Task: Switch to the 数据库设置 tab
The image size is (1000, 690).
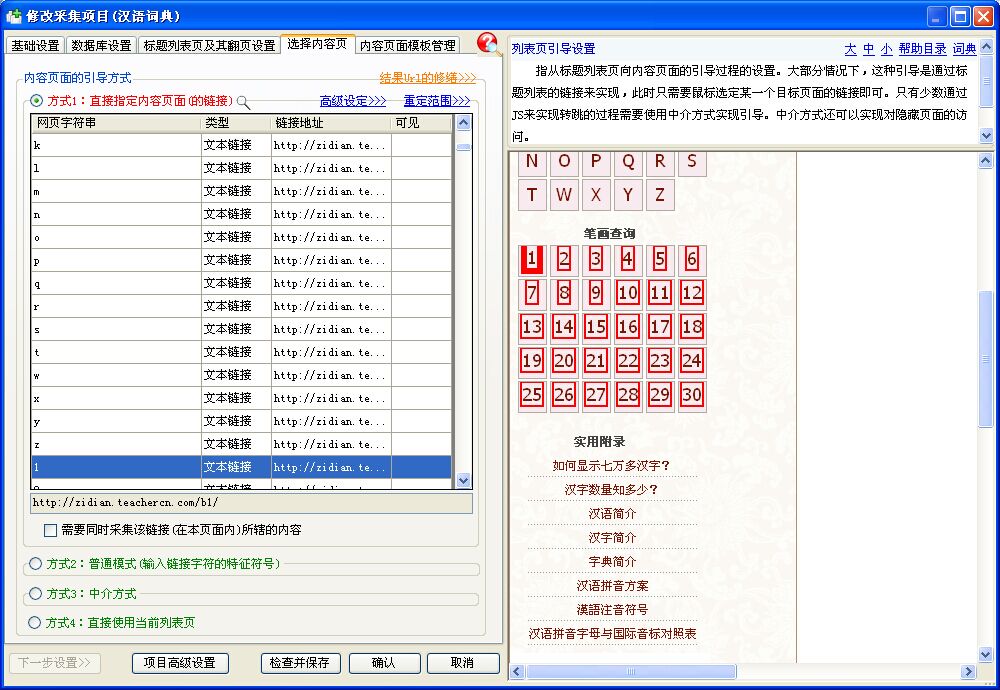Action: tap(101, 46)
